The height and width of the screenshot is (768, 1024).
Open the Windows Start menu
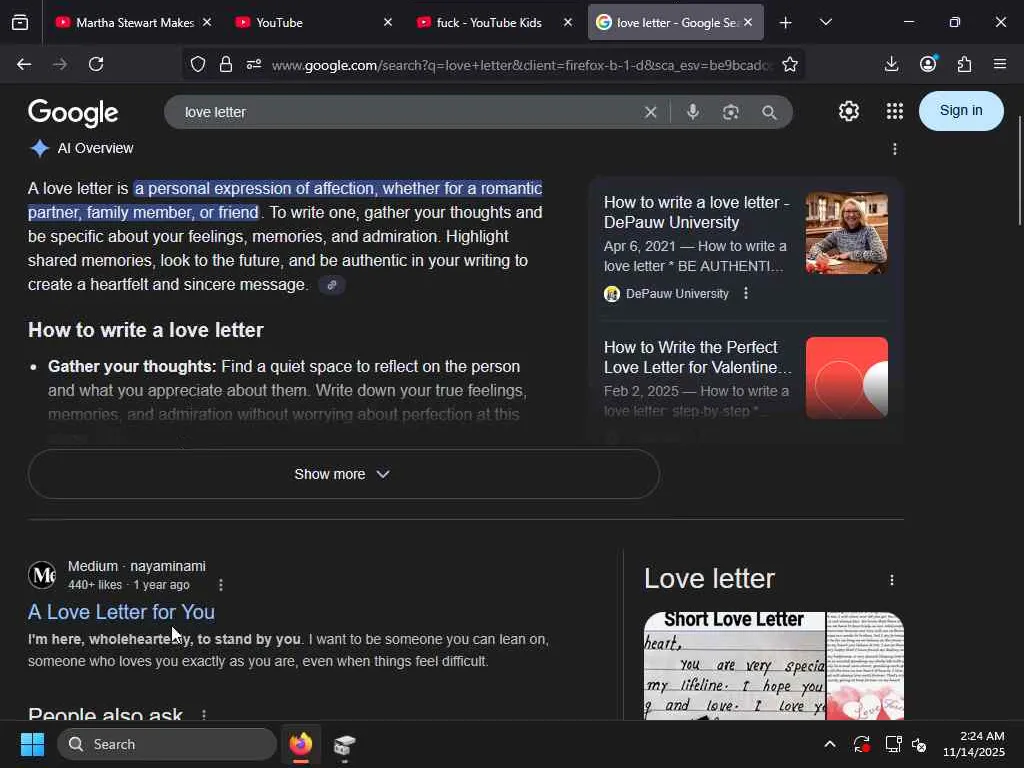[x=32, y=744]
